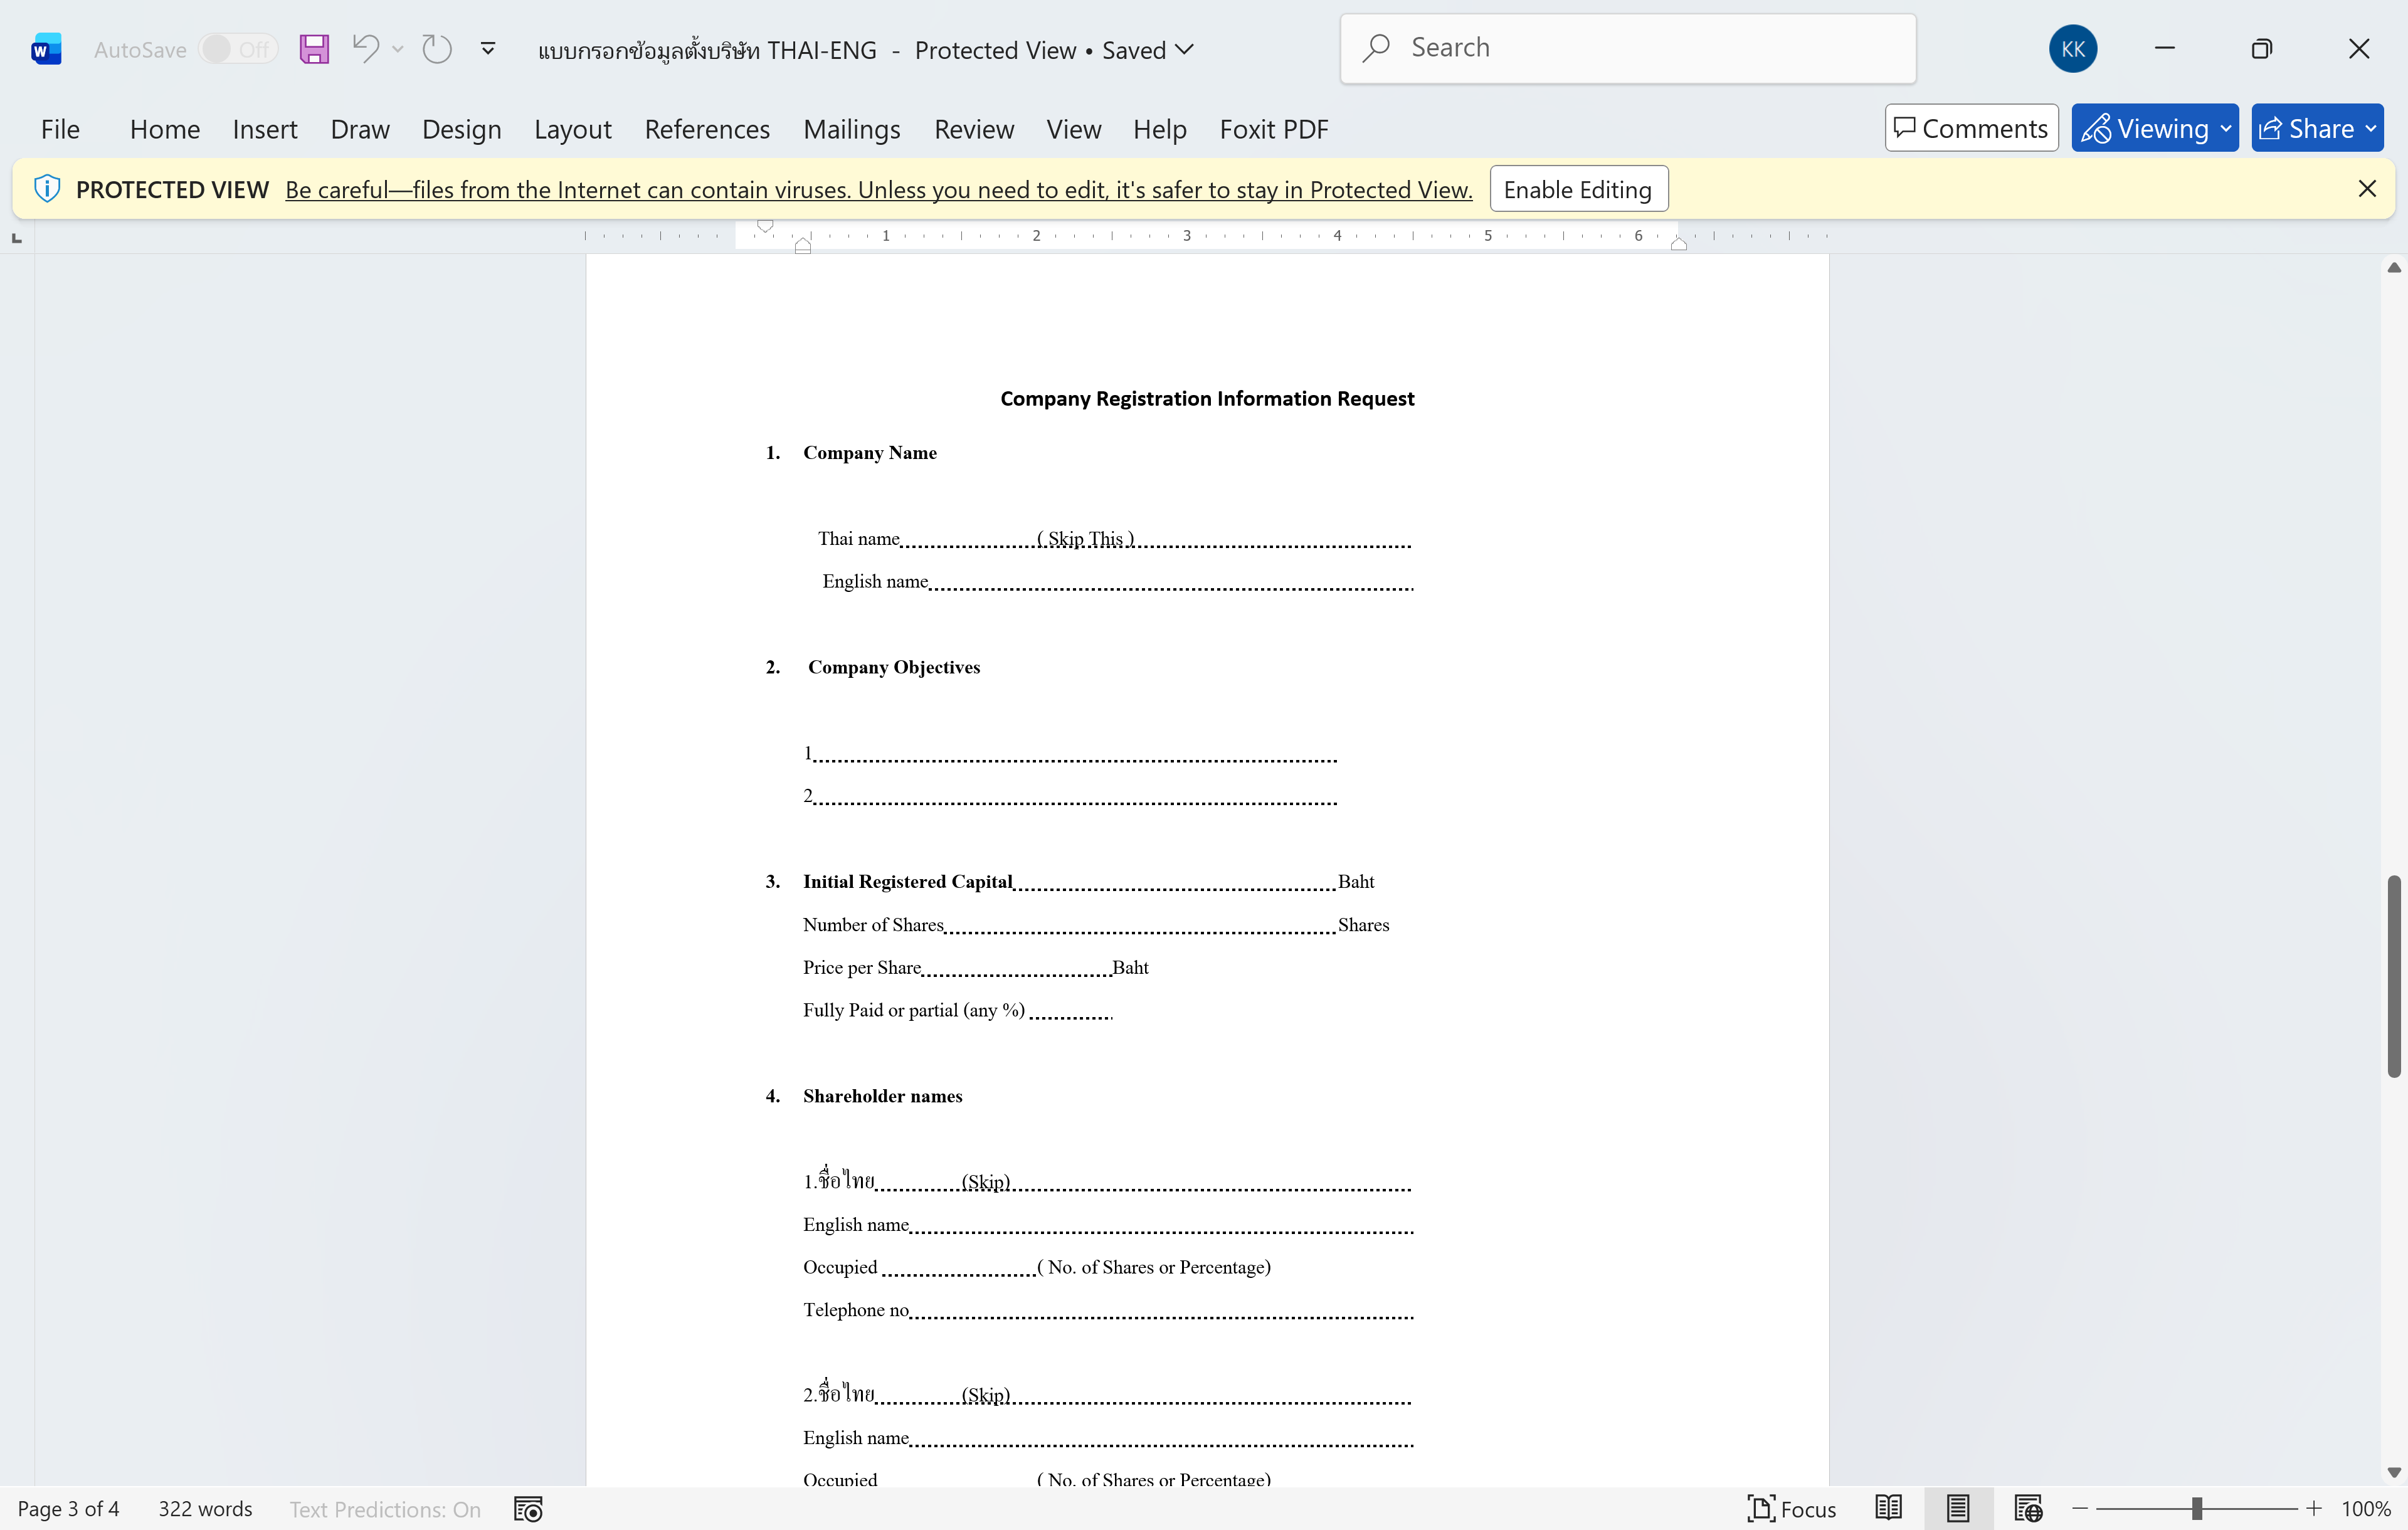Click the Undo arrow icon
The width and height of the screenshot is (2408, 1530).
[x=365, y=48]
